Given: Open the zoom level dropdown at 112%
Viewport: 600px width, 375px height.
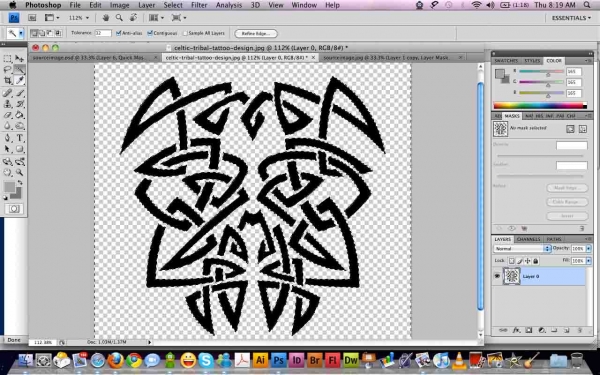Looking at the screenshot, I should tap(78, 18).
